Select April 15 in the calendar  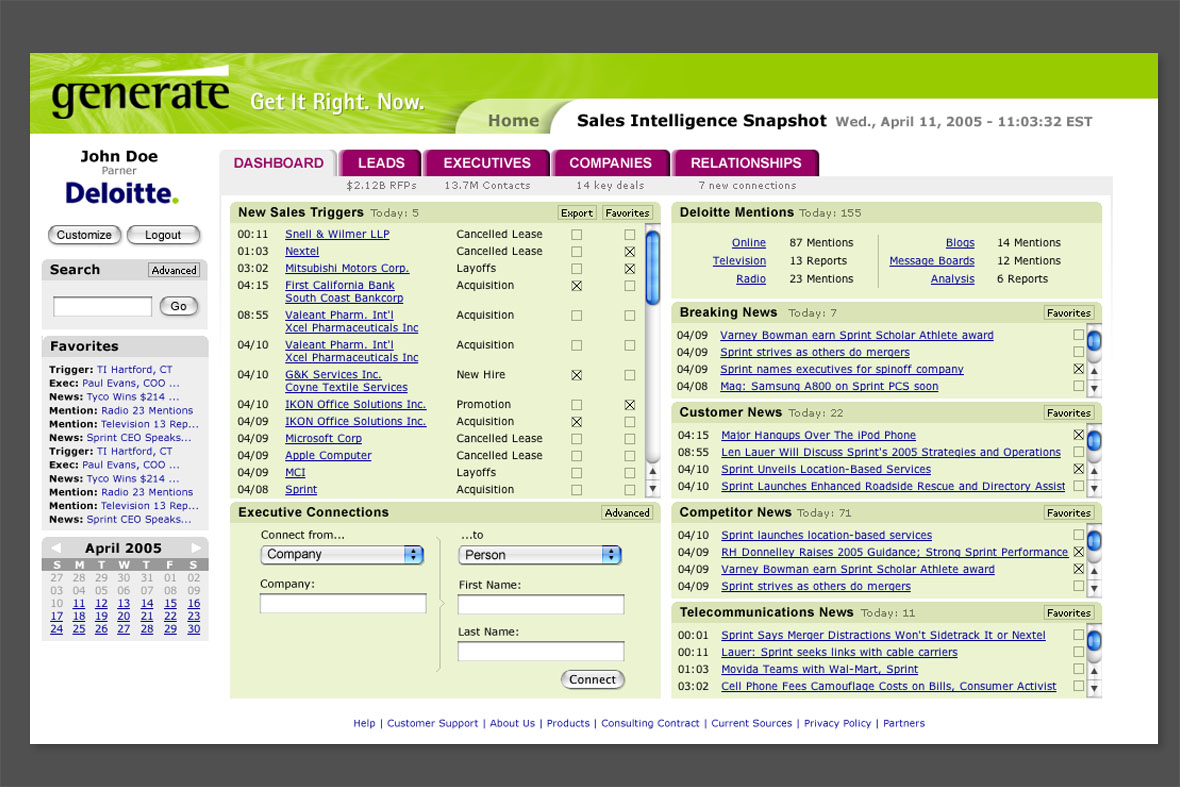[171, 603]
